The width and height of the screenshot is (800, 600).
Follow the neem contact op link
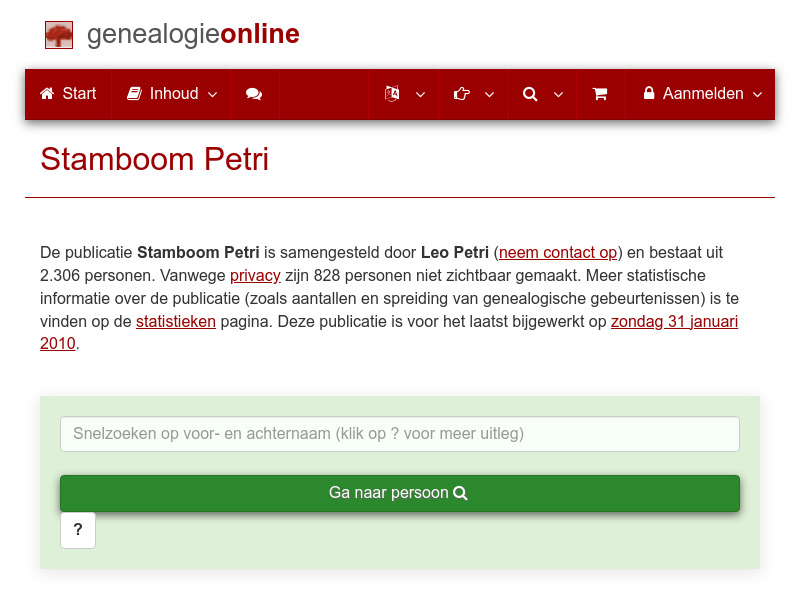(557, 252)
